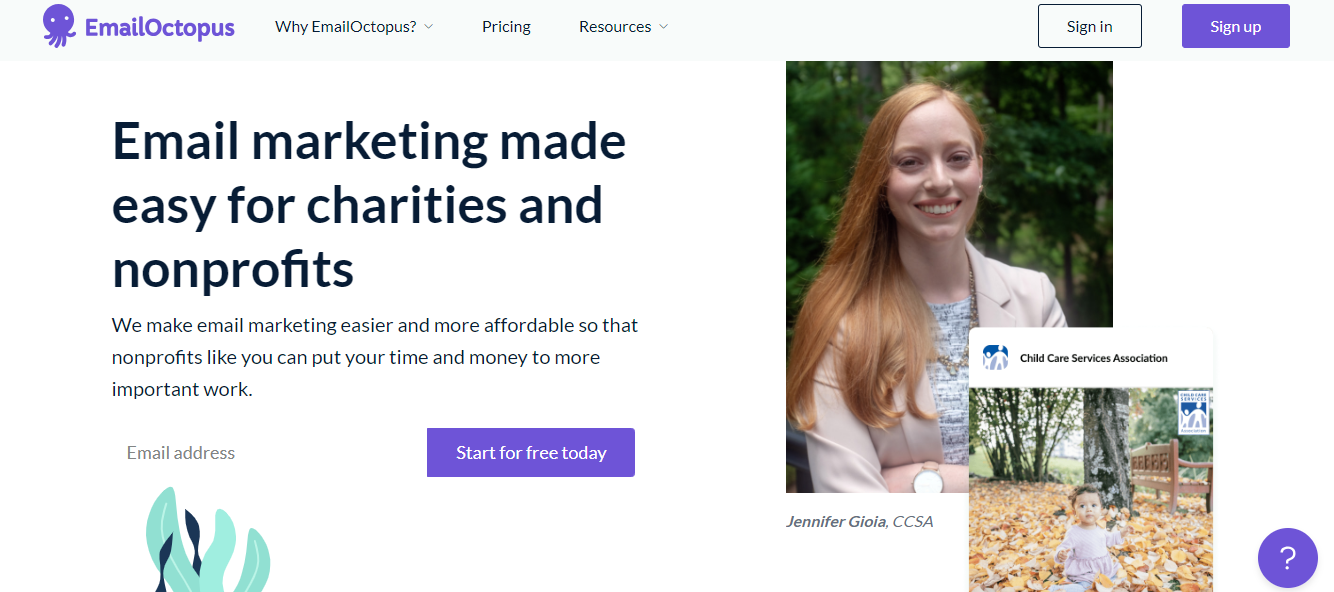Click the purple octopus logo icon

[59, 26]
